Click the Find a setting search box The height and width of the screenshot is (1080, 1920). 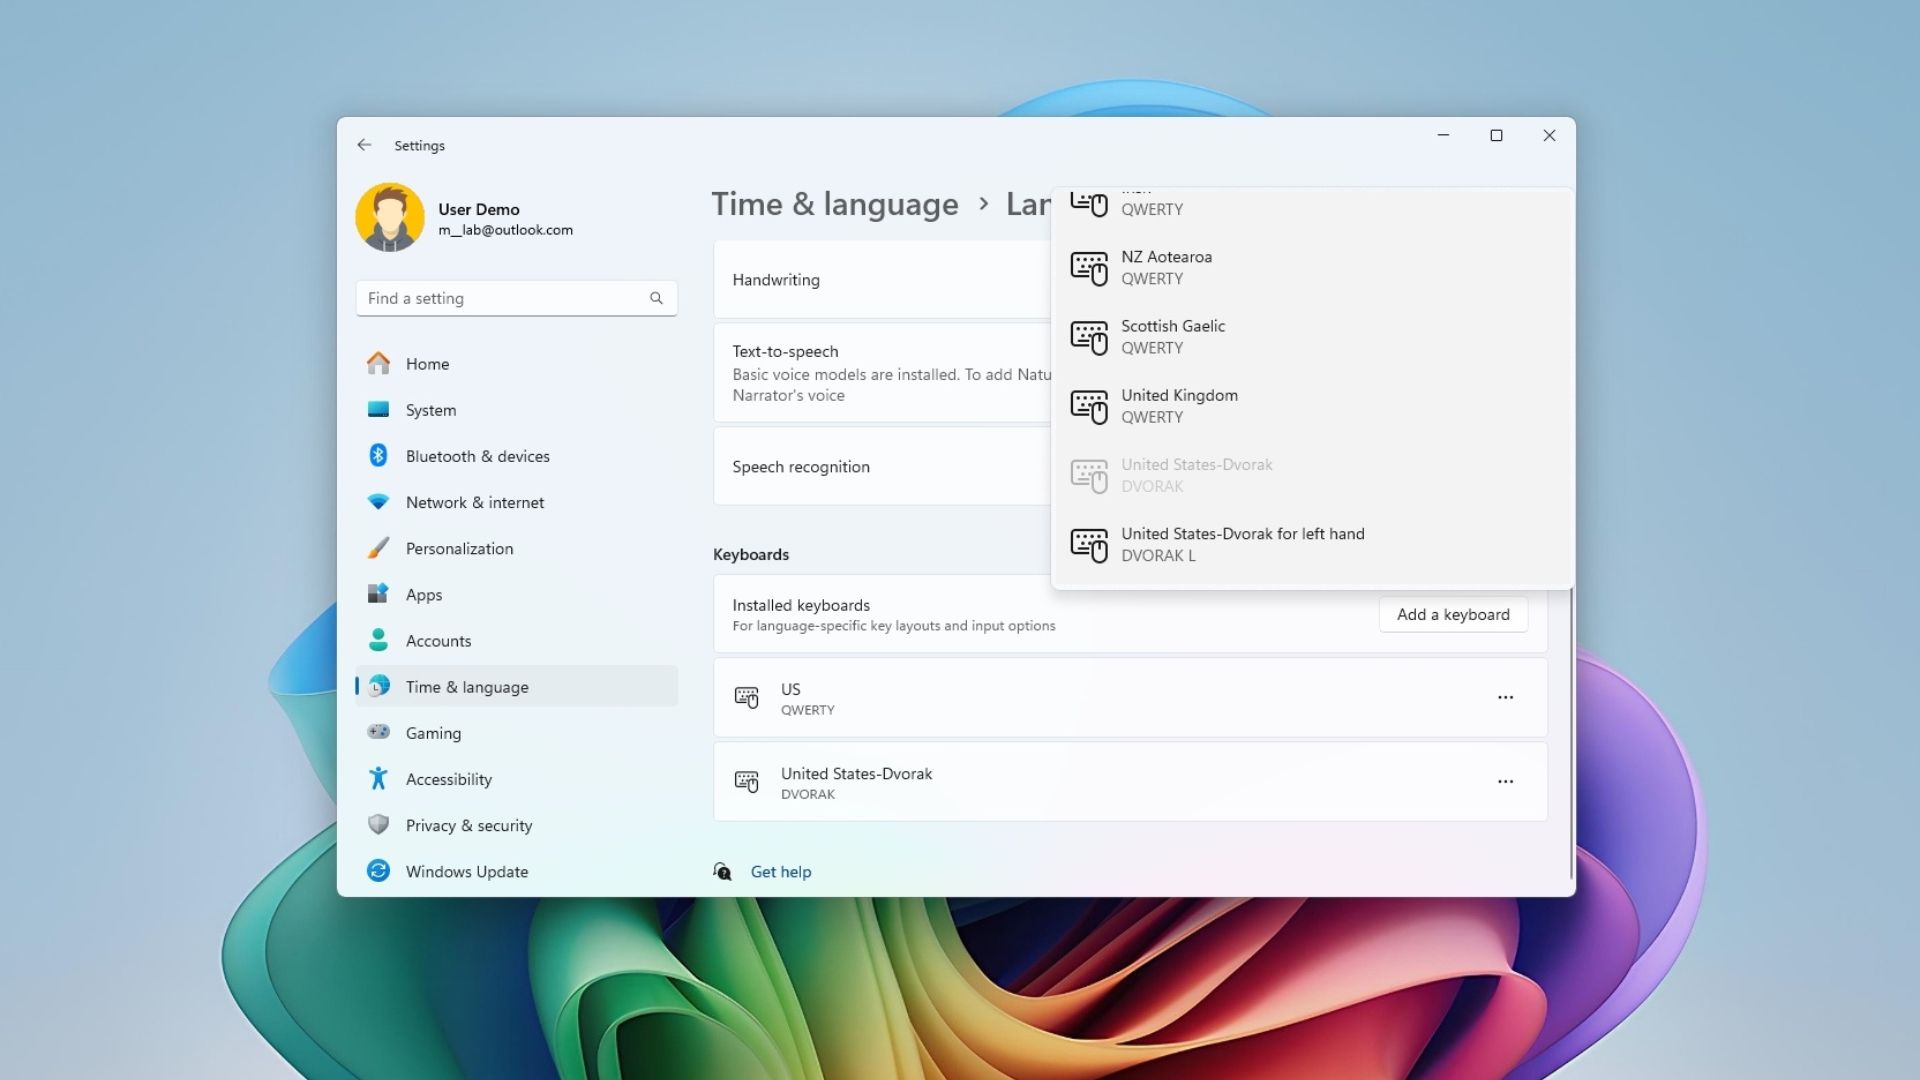516,298
